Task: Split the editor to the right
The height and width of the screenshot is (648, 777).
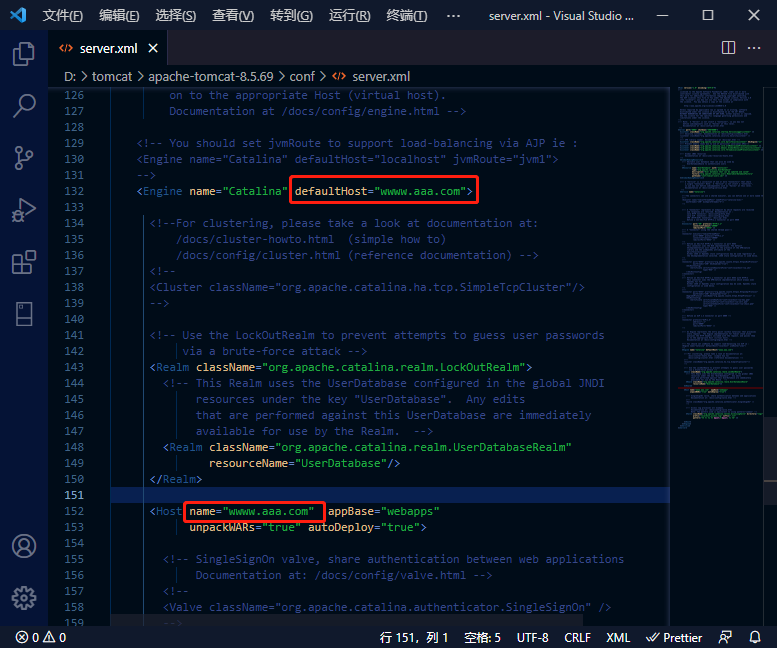Action: coord(728,48)
